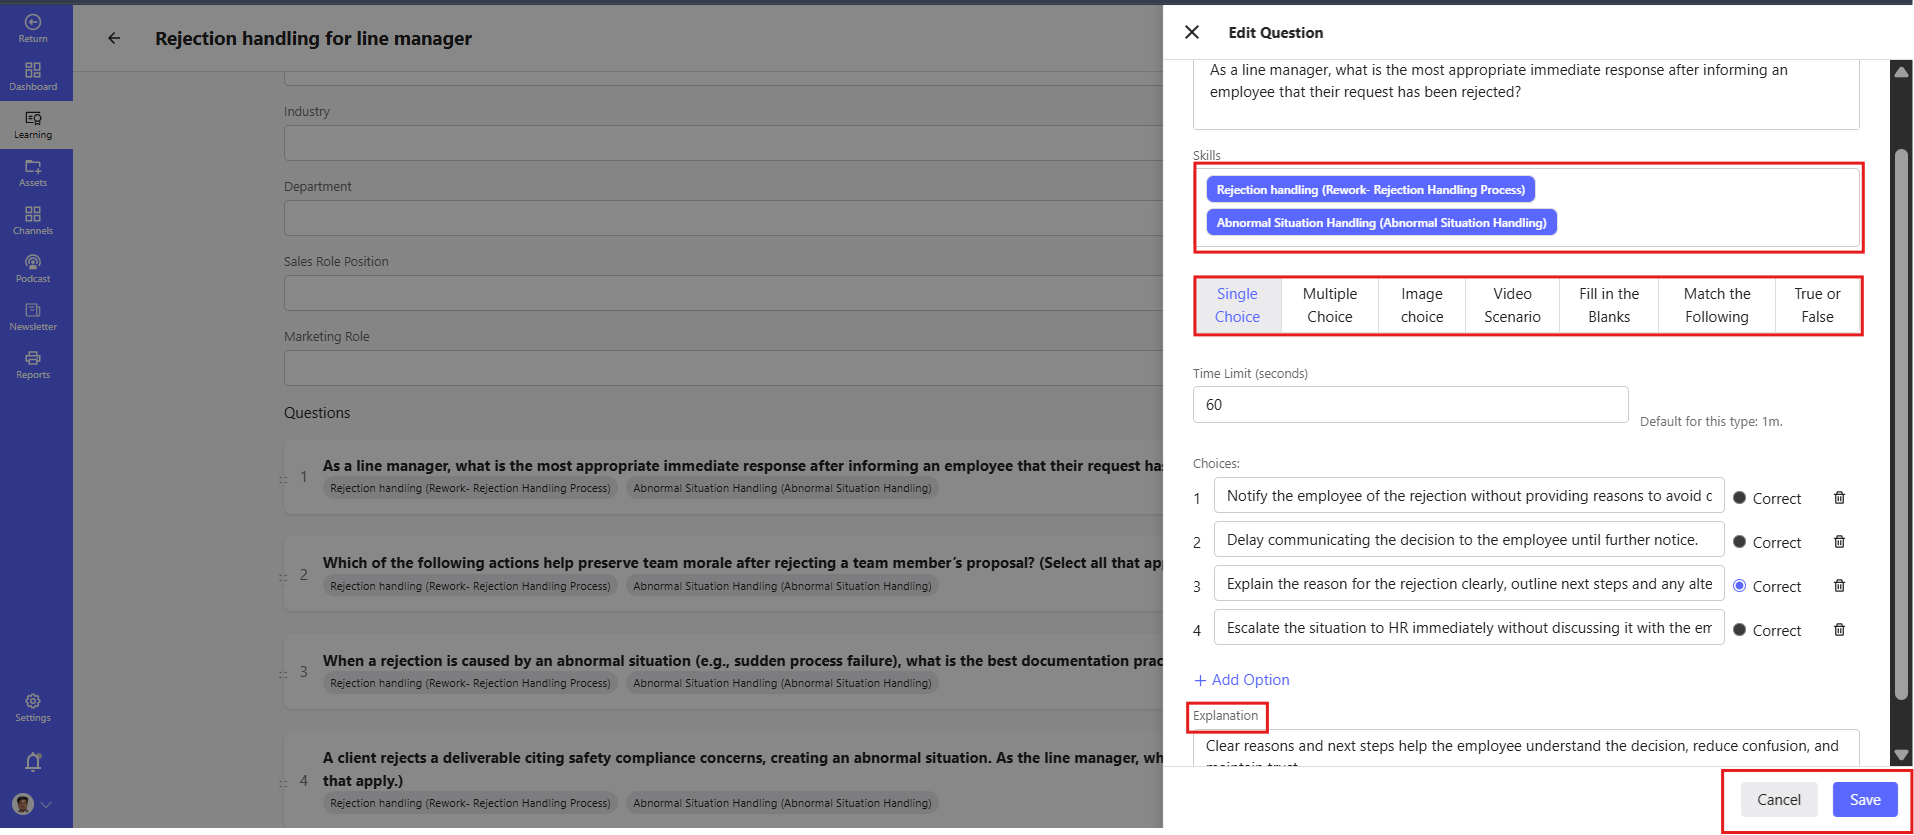Click the panel scrollbar up arrow
Viewport: 1914px width, 835px height.
pos(1902,72)
